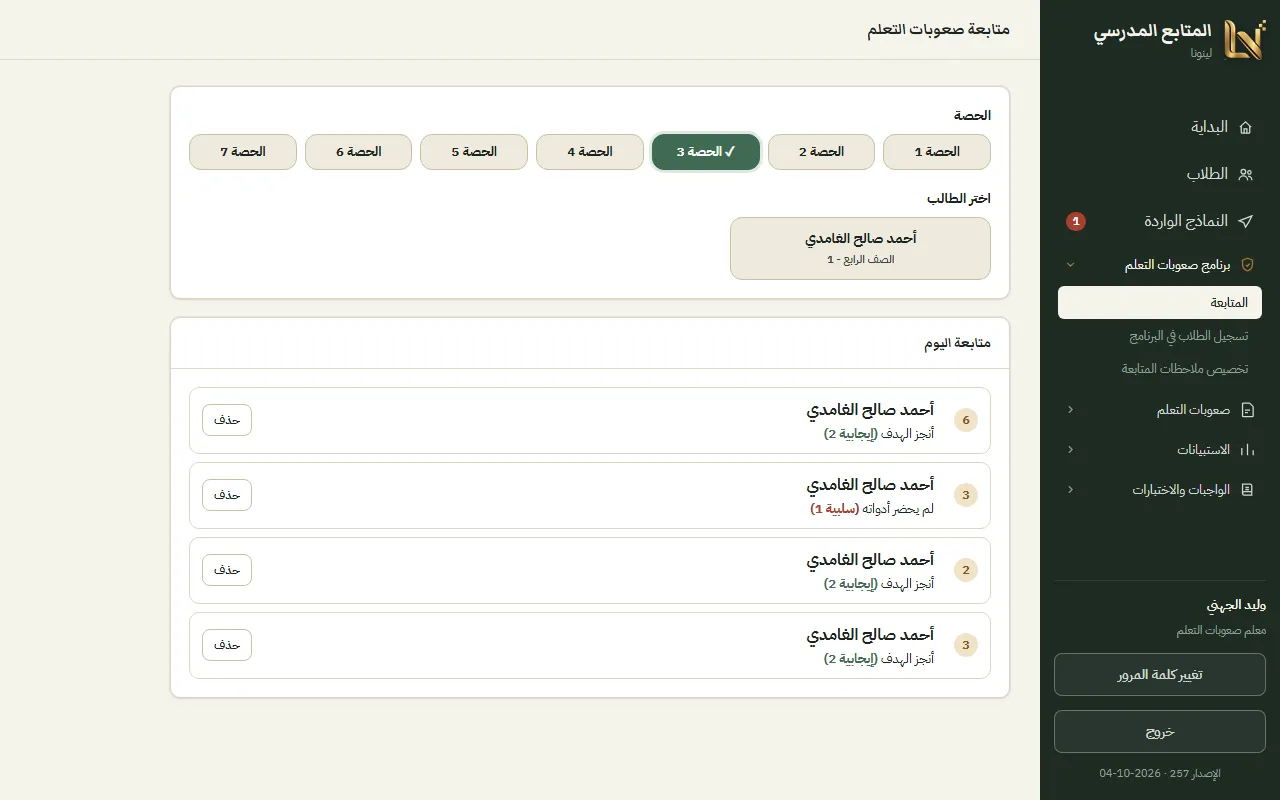Select period button الحصة 1
The image size is (1280, 800).
click(x=937, y=152)
